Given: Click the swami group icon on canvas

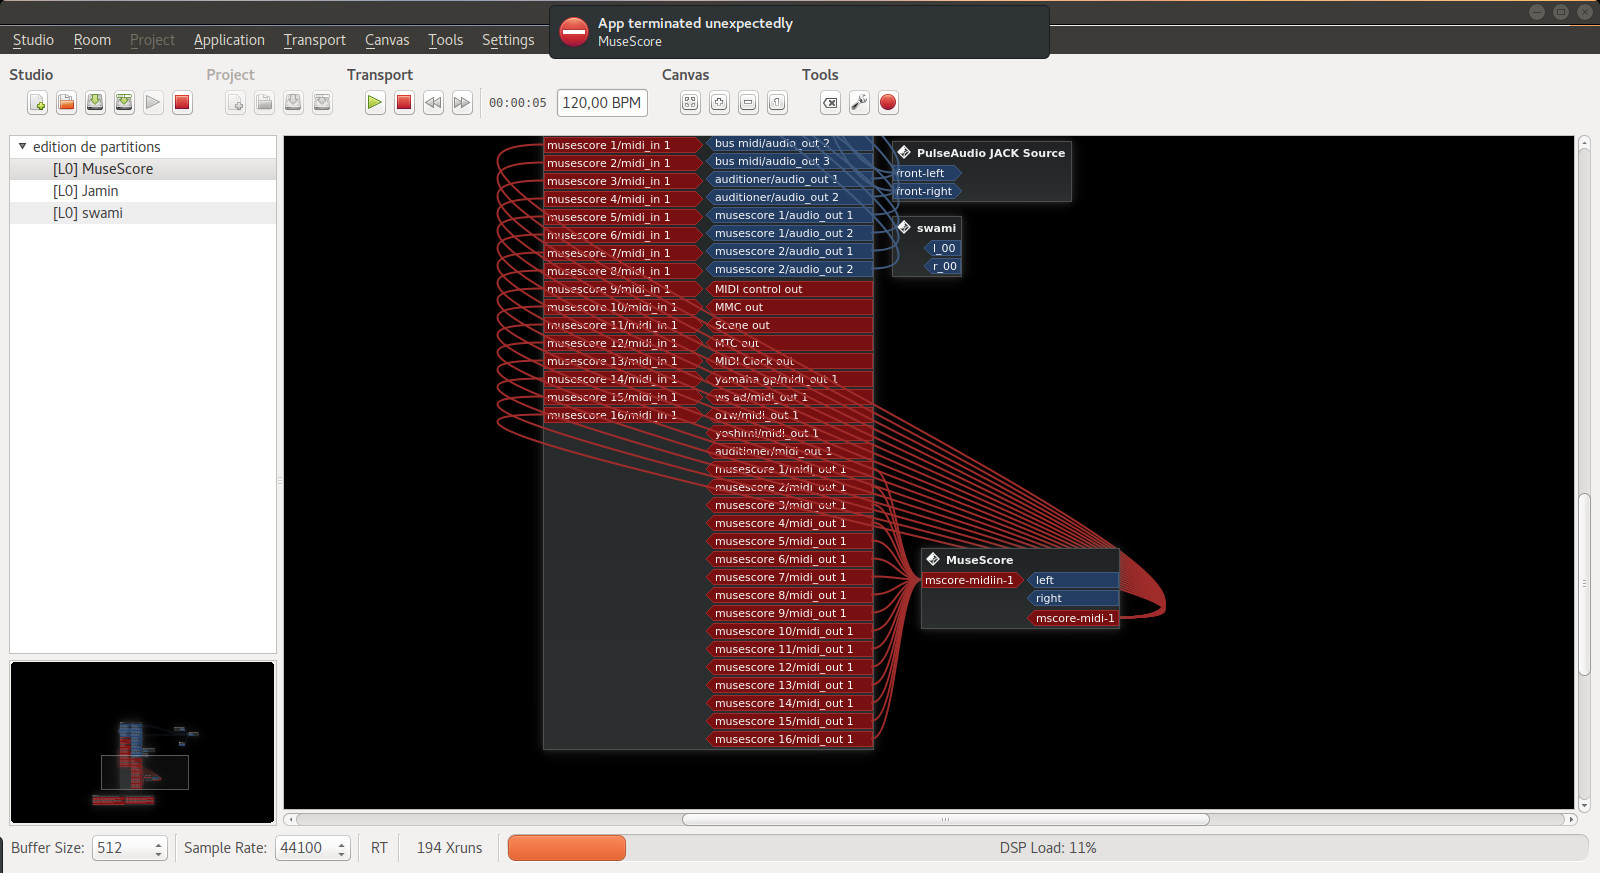Looking at the screenshot, I should coord(904,227).
